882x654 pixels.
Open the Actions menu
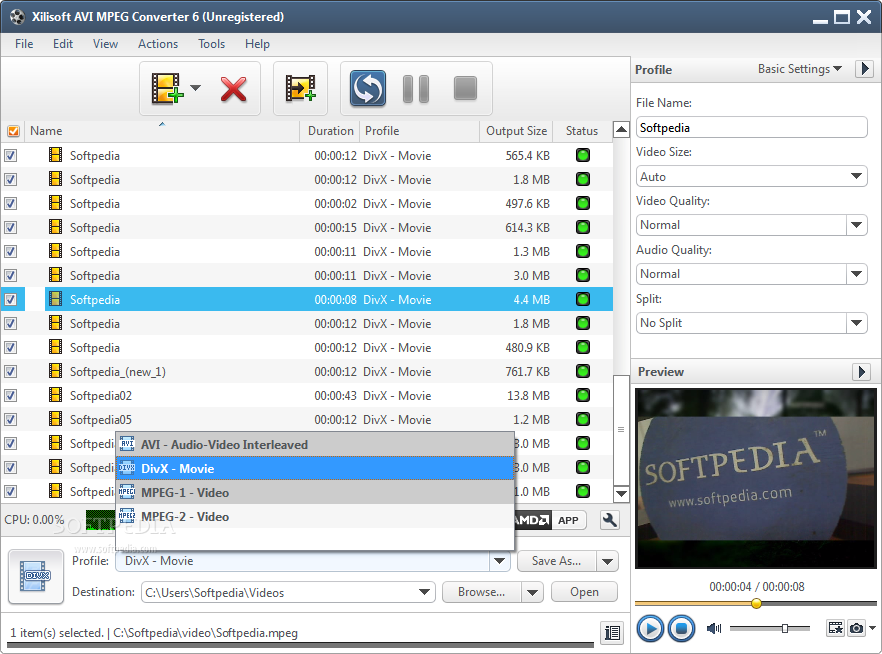(x=158, y=44)
